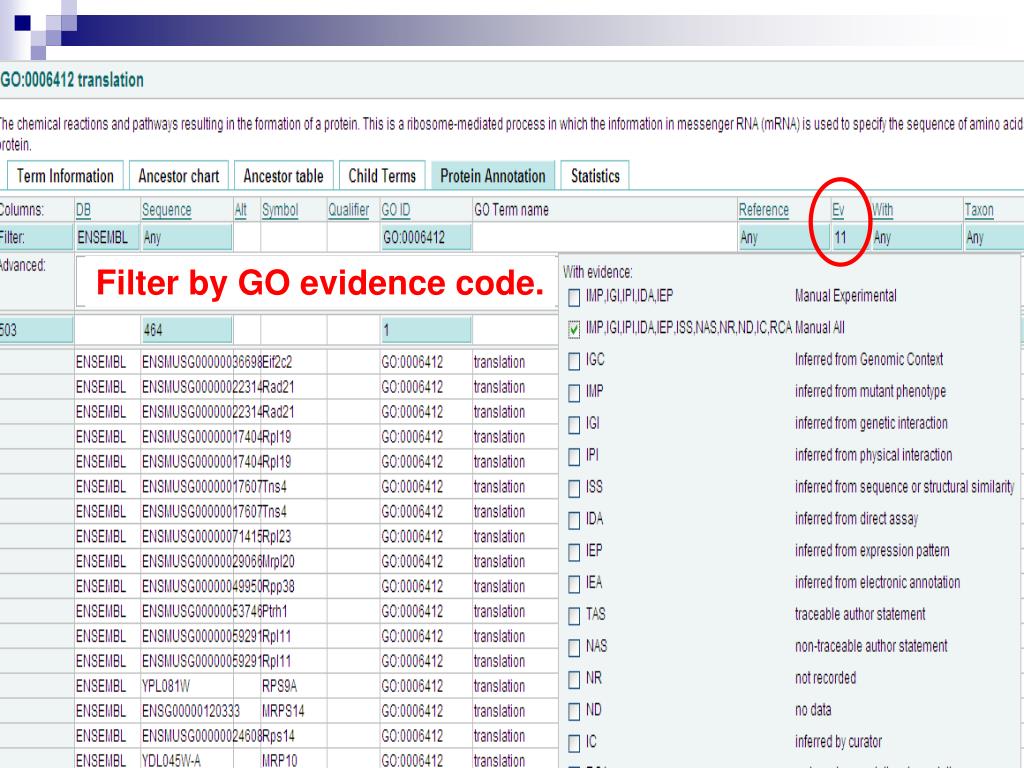Check the ISS sequence similarity checkbox

coord(574,489)
